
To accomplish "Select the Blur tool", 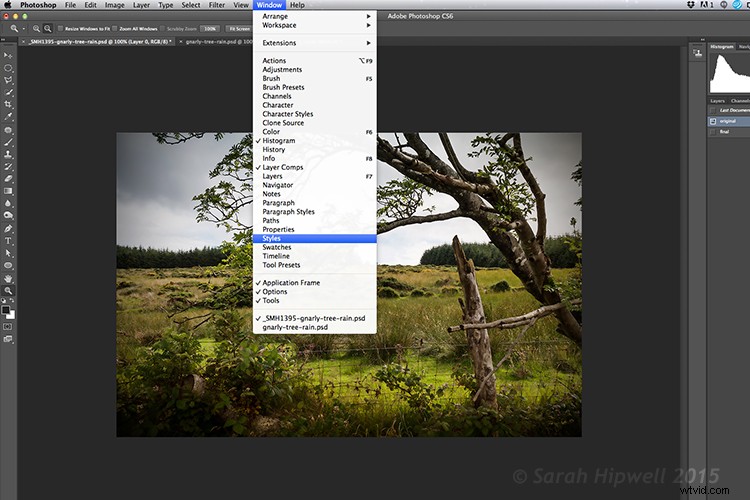I will click(8, 203).
